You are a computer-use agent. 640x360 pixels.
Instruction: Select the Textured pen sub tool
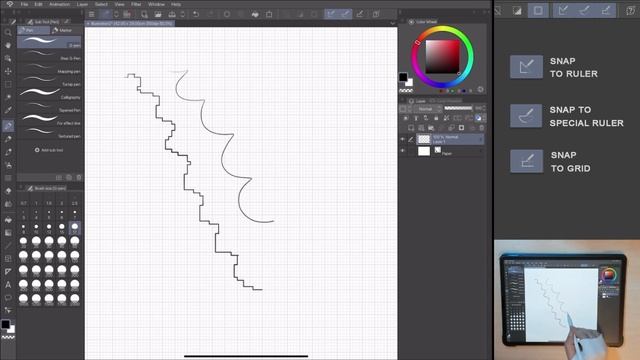pos(49,132)
